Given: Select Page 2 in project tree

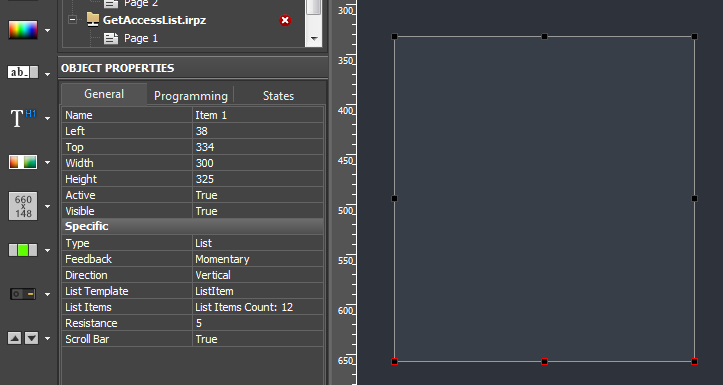Looking at the screenshot, I should 141,4.
